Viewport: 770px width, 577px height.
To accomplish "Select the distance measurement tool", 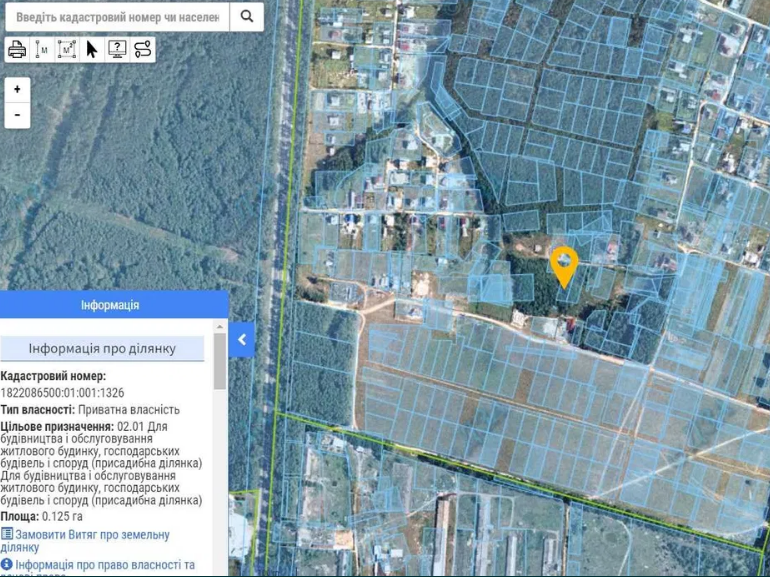I will 42,49.
